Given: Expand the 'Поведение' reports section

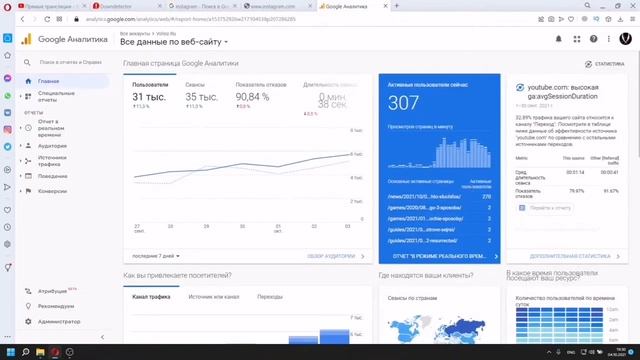Looking at the screenshot, I should 52,176.
